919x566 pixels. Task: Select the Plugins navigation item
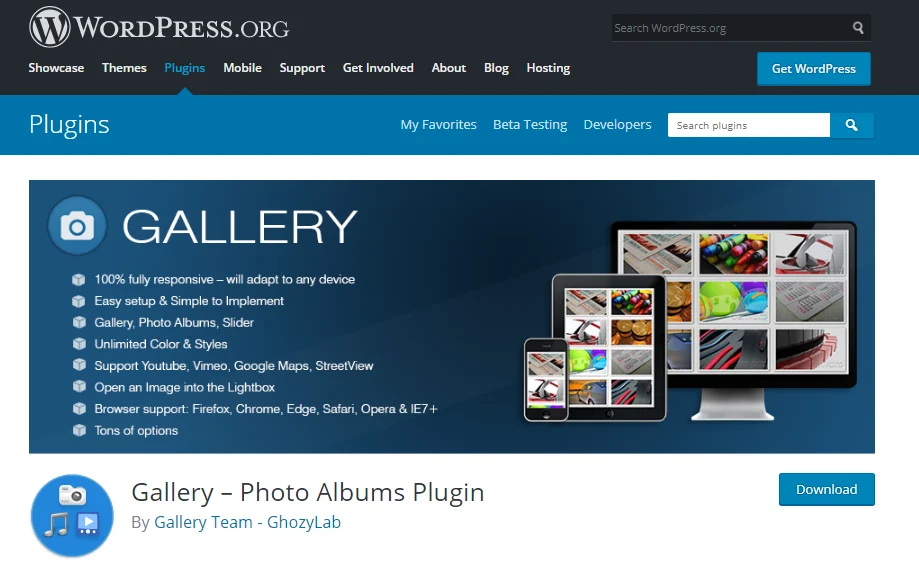pyautogui.click(x=185, y=68)
